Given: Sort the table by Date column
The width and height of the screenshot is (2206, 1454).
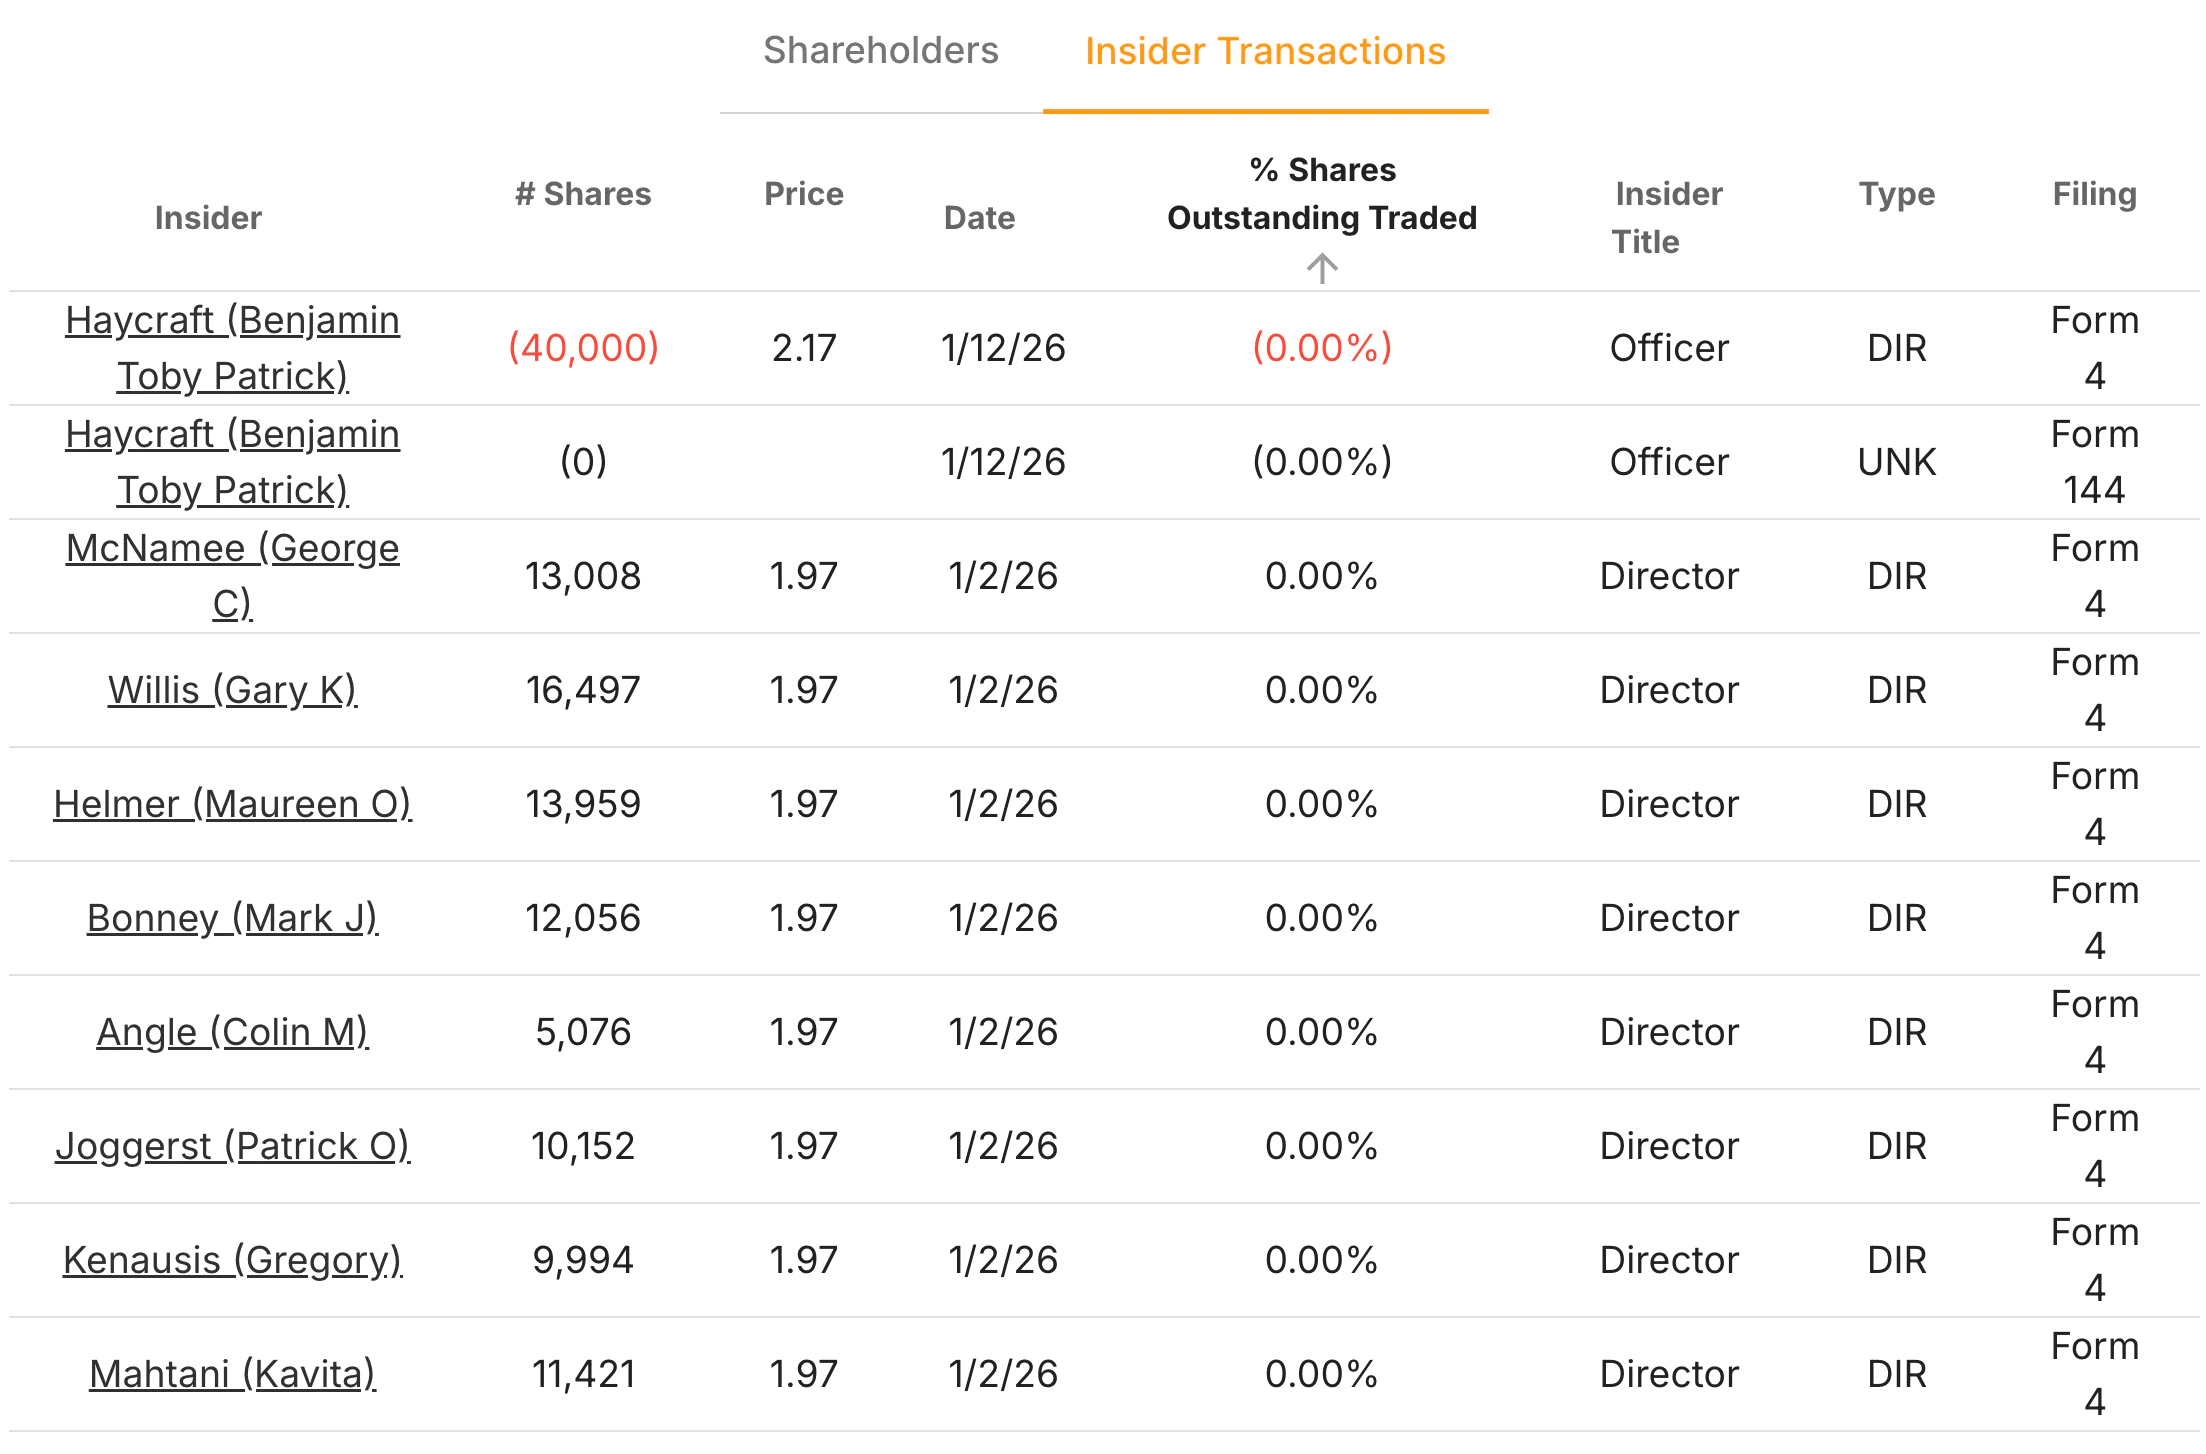Looking at the screenshot, I should pos(979,217).
